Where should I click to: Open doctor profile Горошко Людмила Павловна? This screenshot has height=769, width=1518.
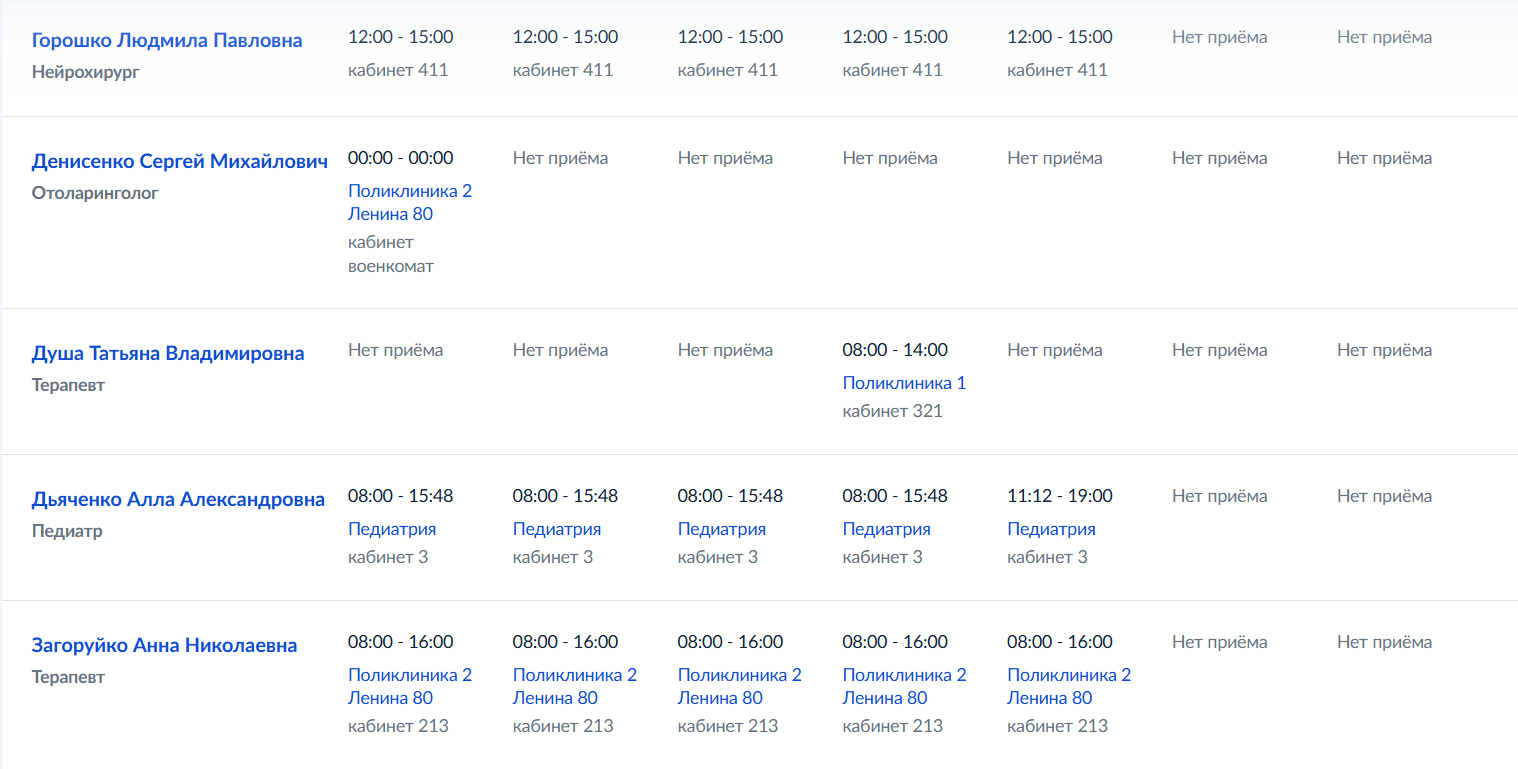[167, 40]
